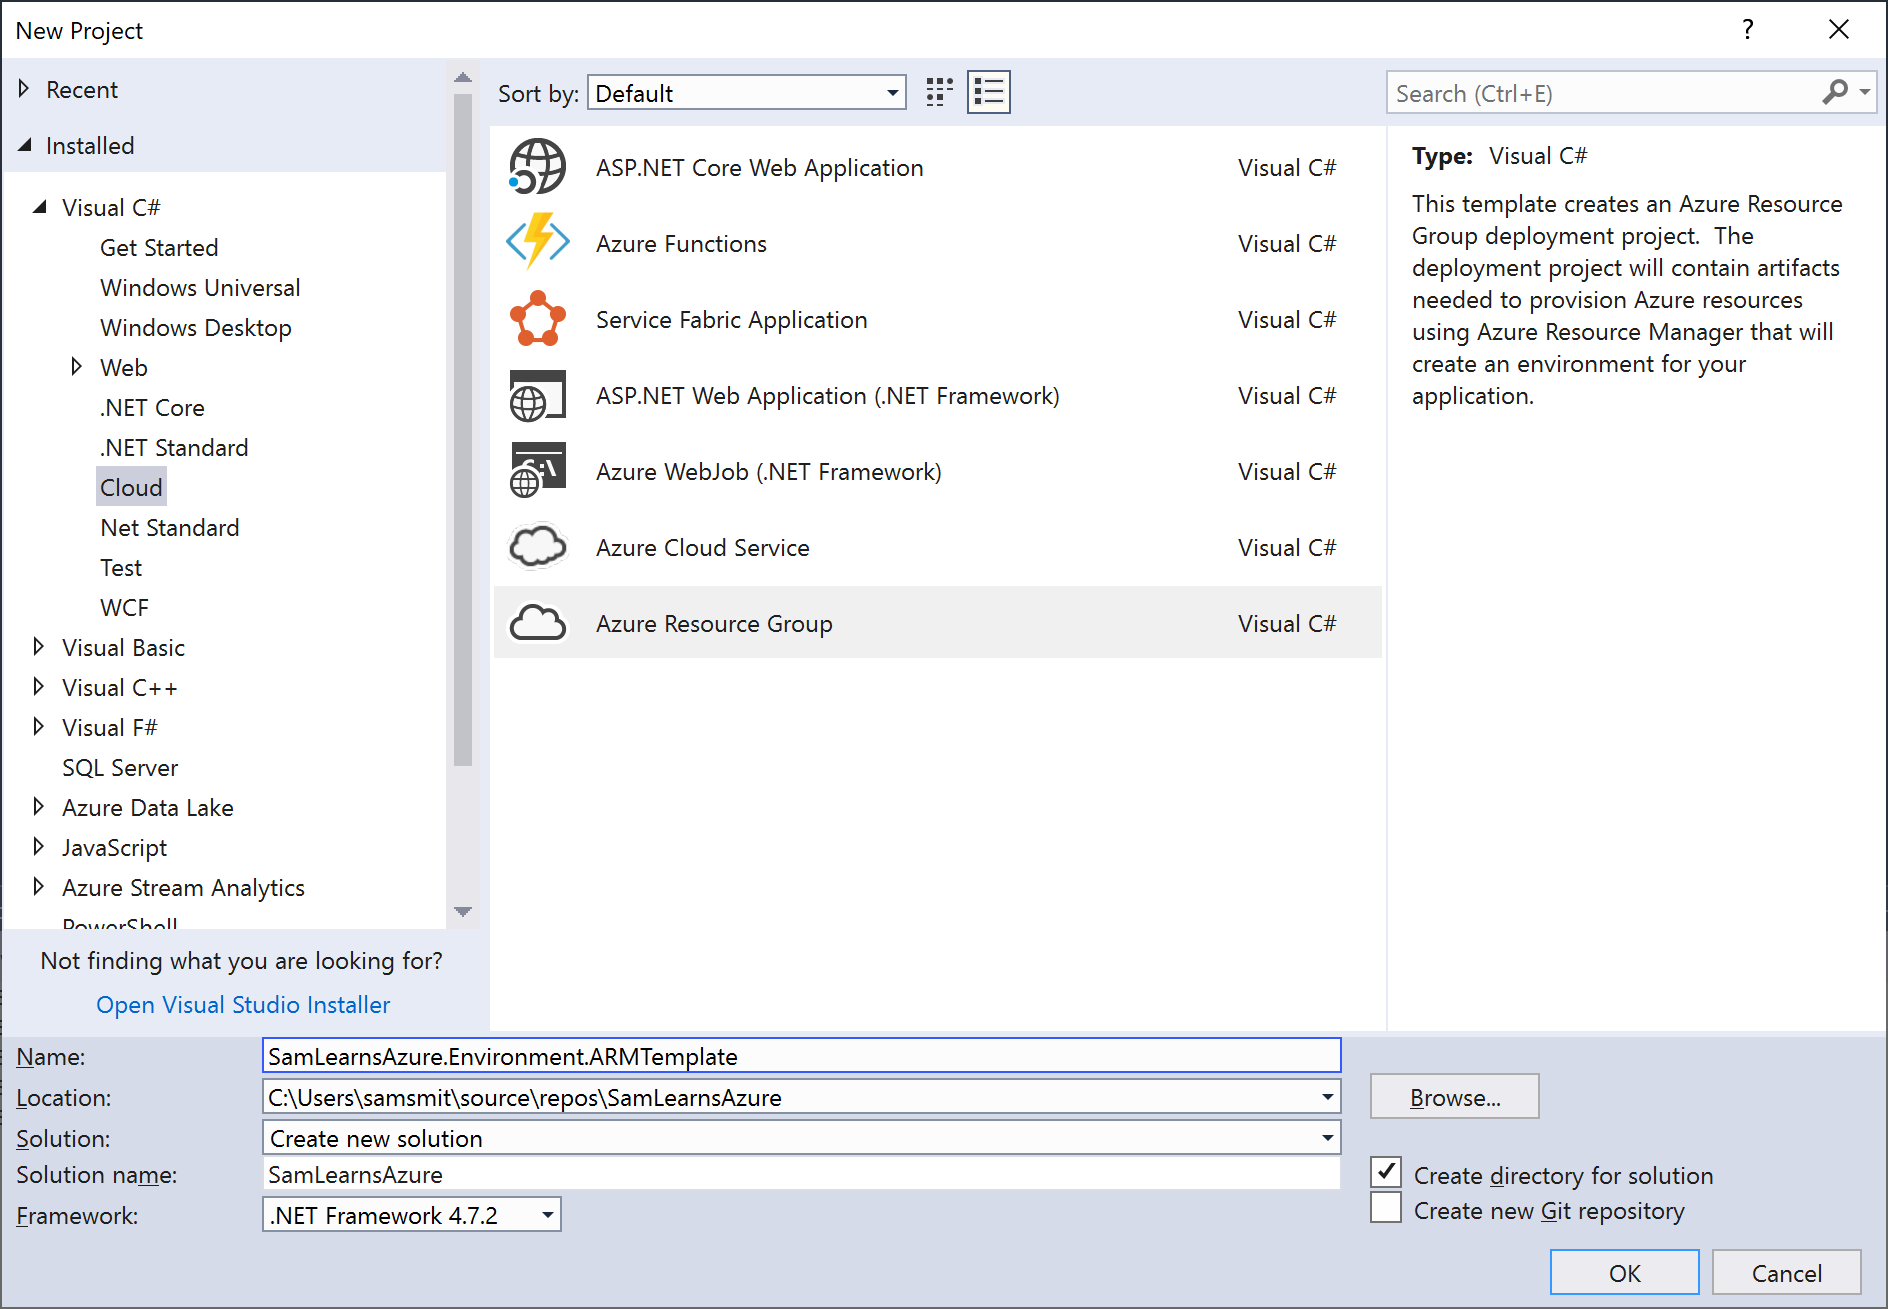Select the Windows Desktop category

click(x=196, y=328)
